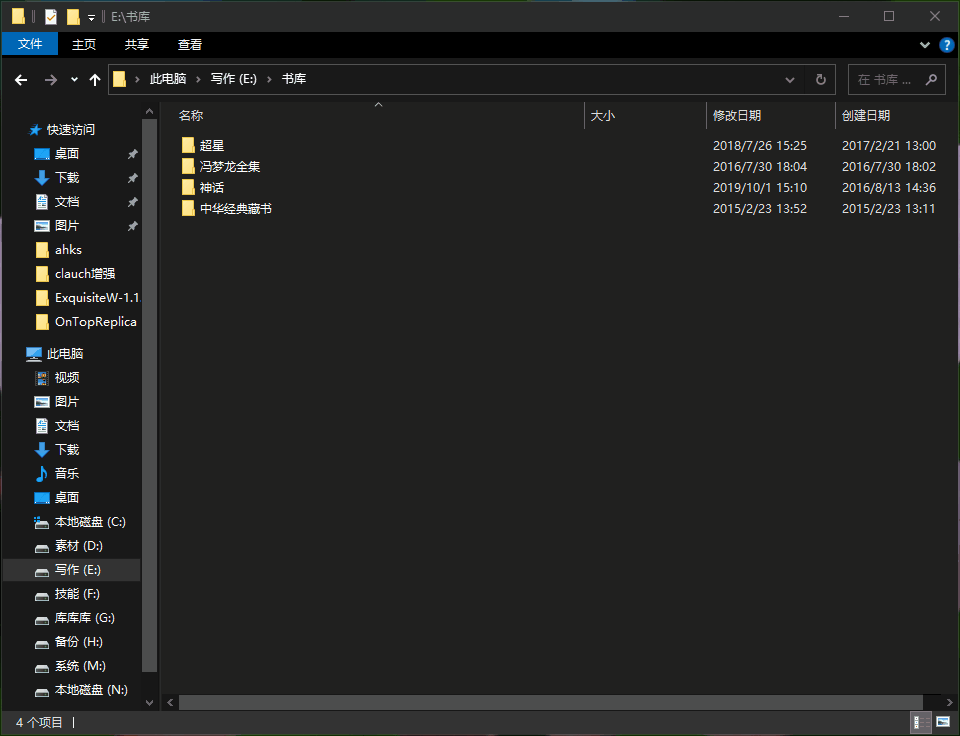960x736 pixels.
Task: Click the Back navigation arrow
Action: 21,80
